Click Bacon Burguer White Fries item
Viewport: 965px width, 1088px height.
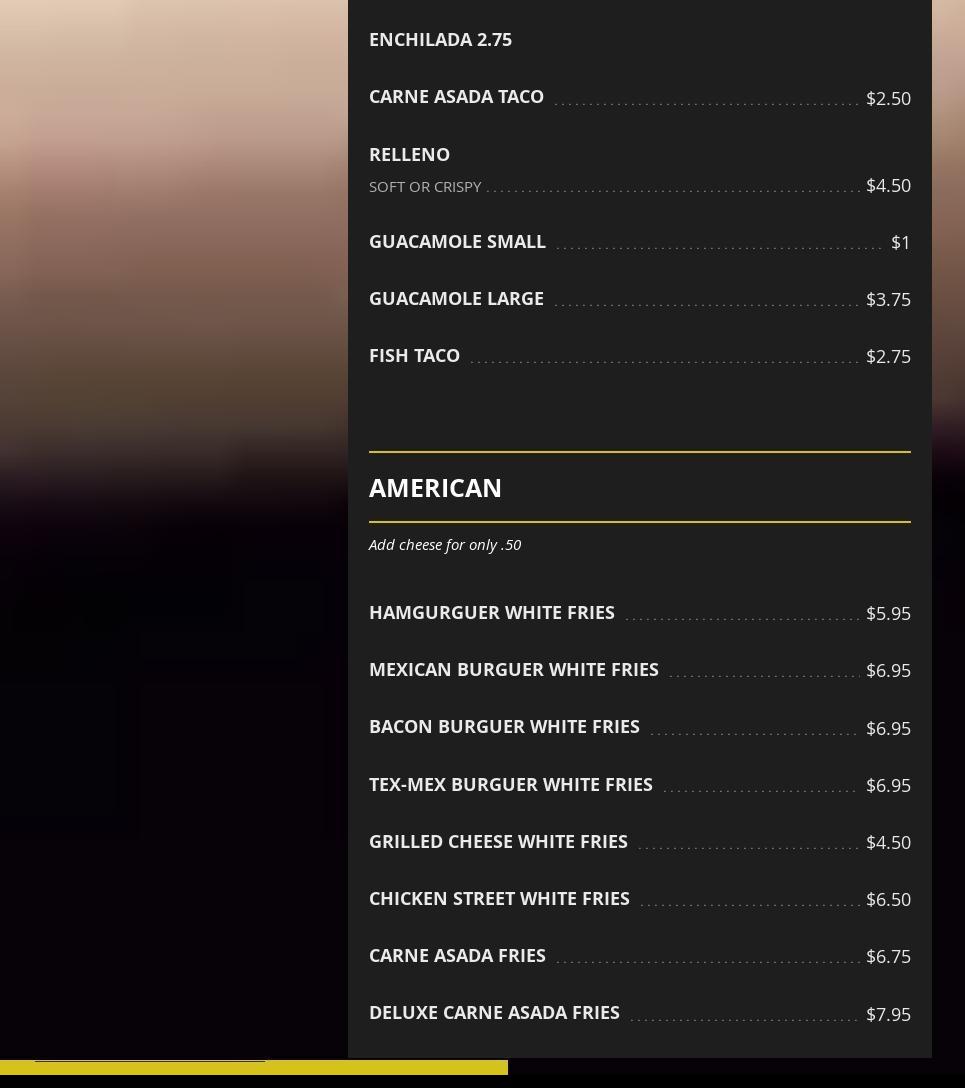pyautogui.click(x=504, y=727)
